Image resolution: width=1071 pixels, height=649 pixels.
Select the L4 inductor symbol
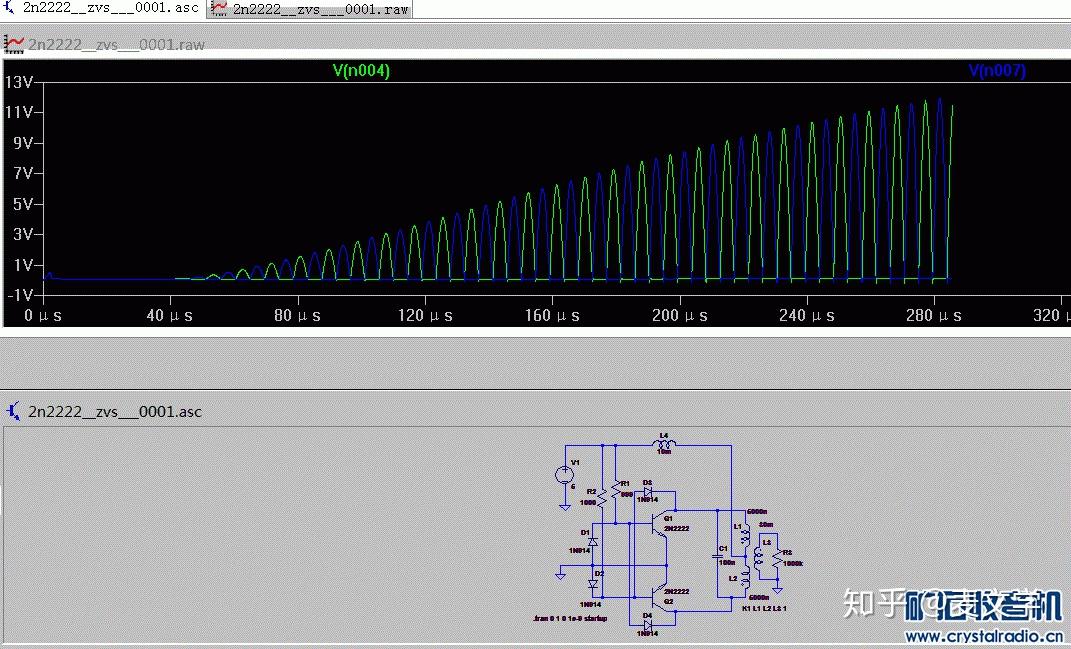[x=664, y=444]
